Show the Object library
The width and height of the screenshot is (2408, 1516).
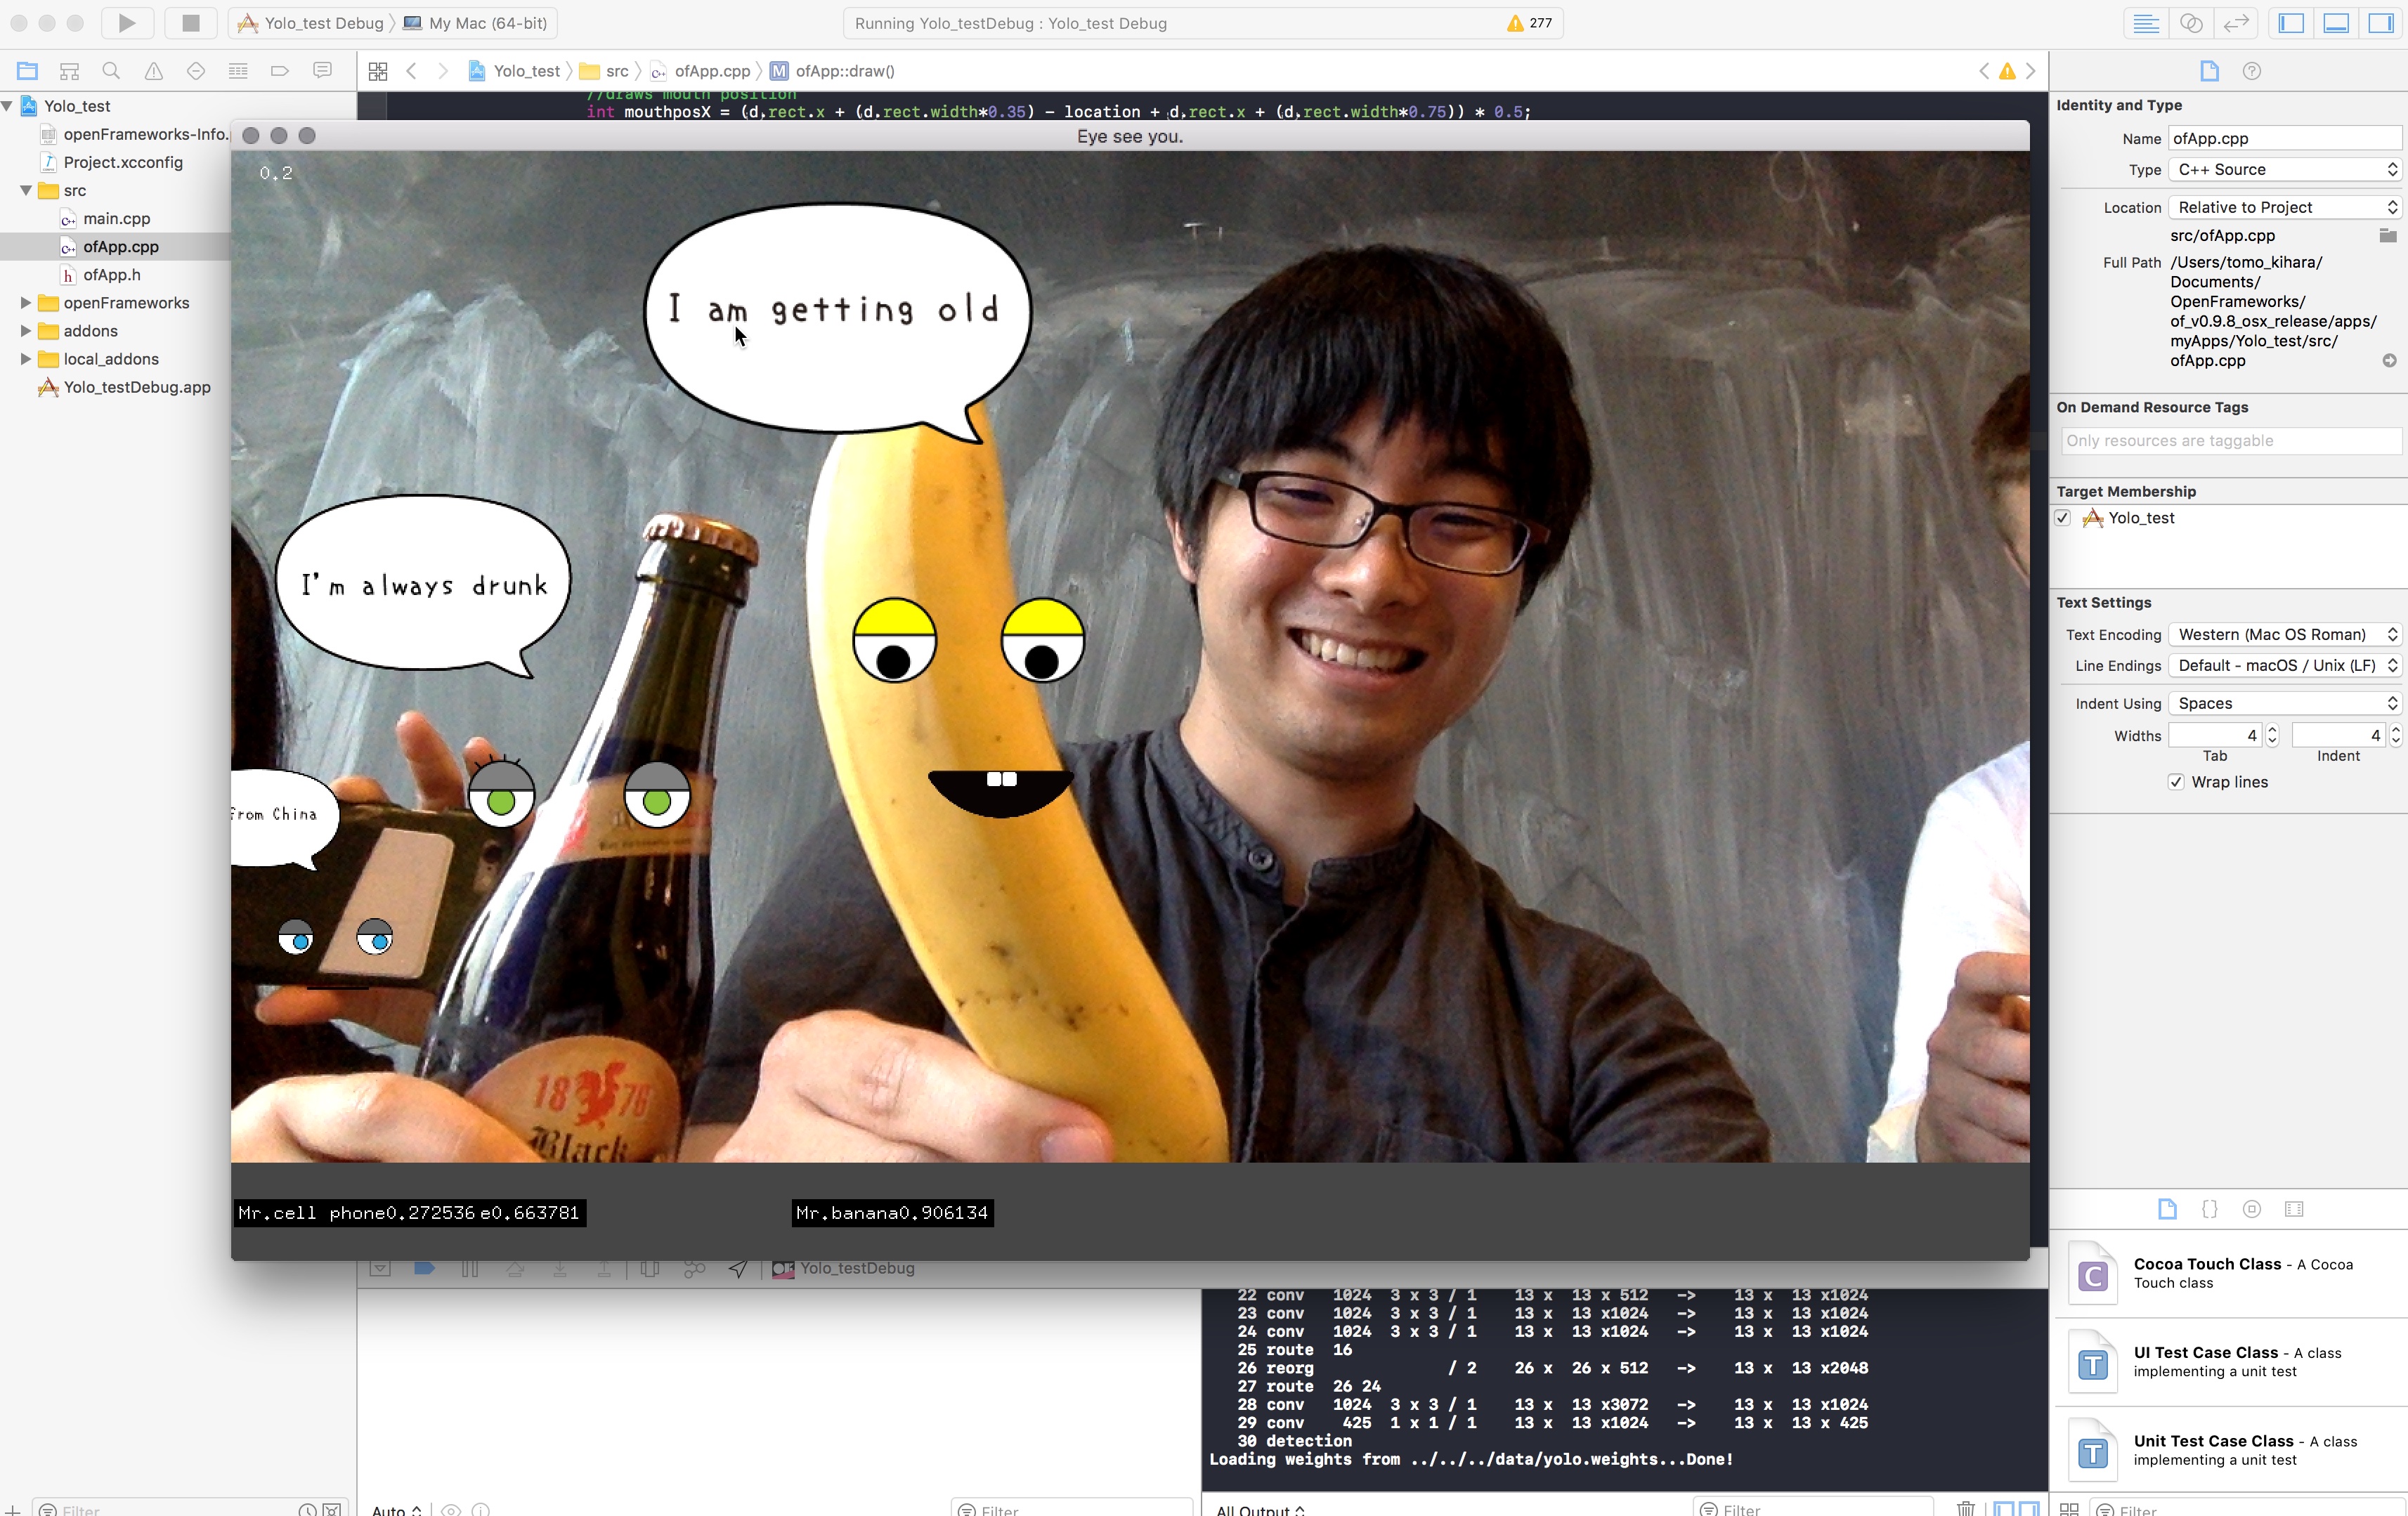tap(2251, 1209)
